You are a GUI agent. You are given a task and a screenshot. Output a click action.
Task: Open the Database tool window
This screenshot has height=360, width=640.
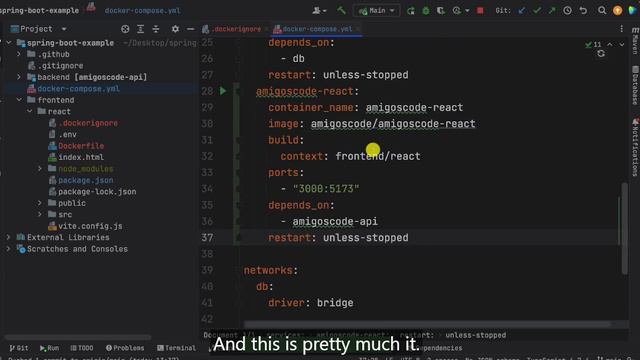click(635, 85)
